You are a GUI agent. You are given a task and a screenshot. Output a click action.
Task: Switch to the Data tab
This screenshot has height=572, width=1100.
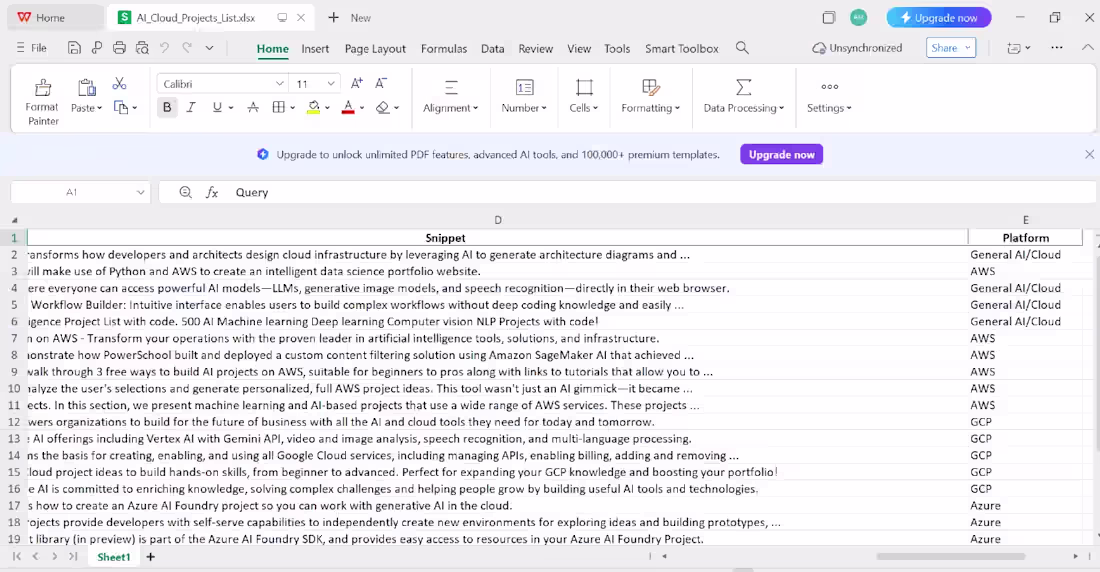[492, 48]
